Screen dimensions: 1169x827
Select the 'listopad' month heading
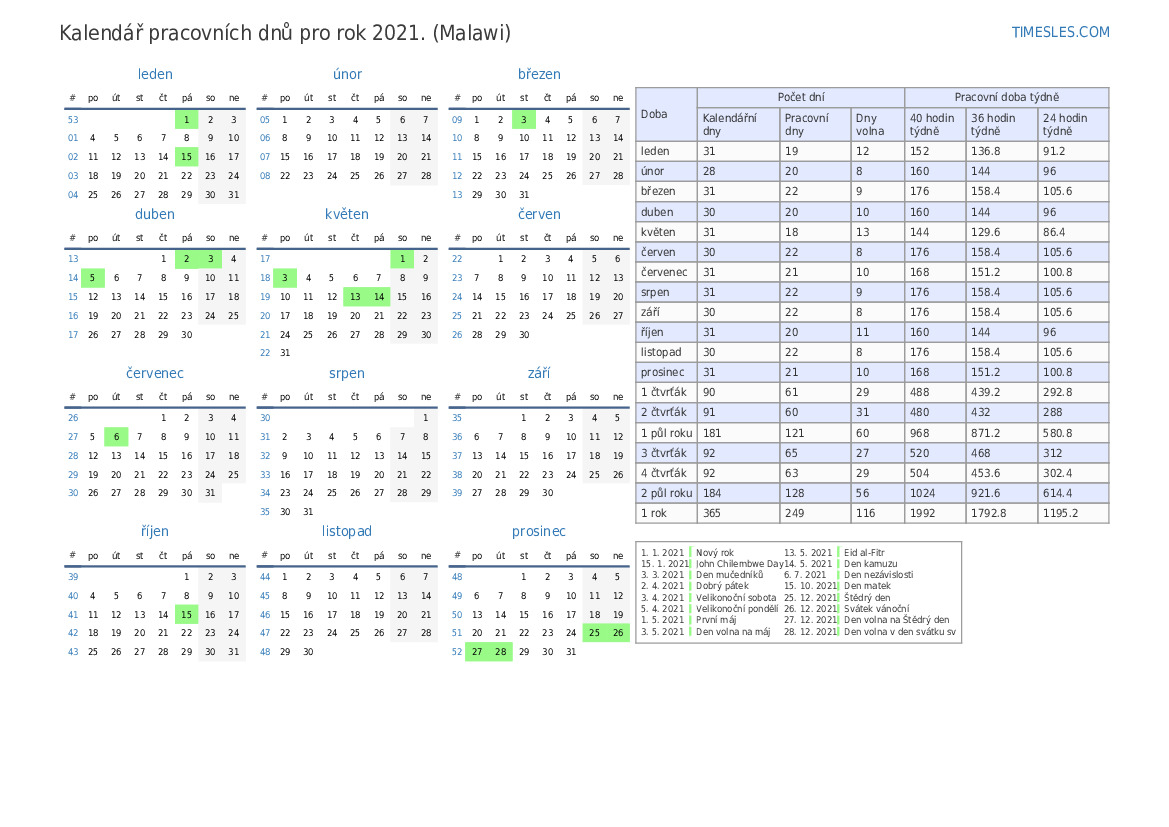347,531
